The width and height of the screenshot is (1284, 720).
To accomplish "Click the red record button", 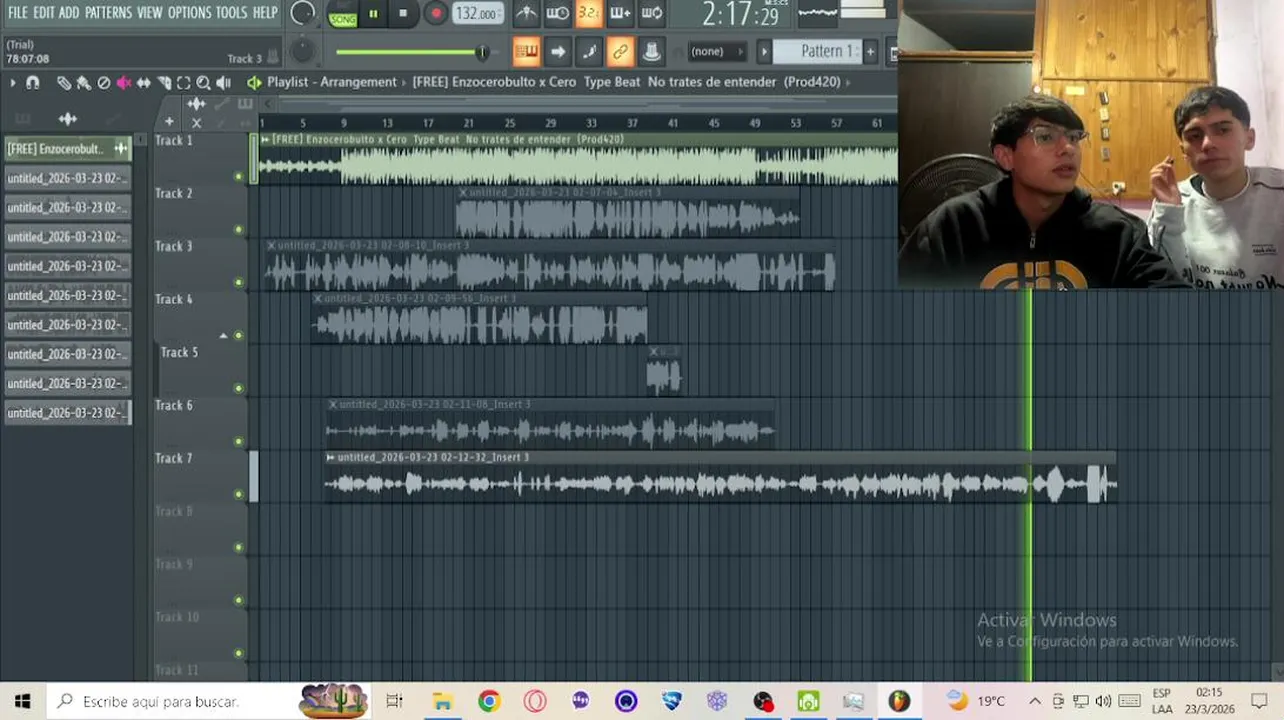I will click(435, 14).
